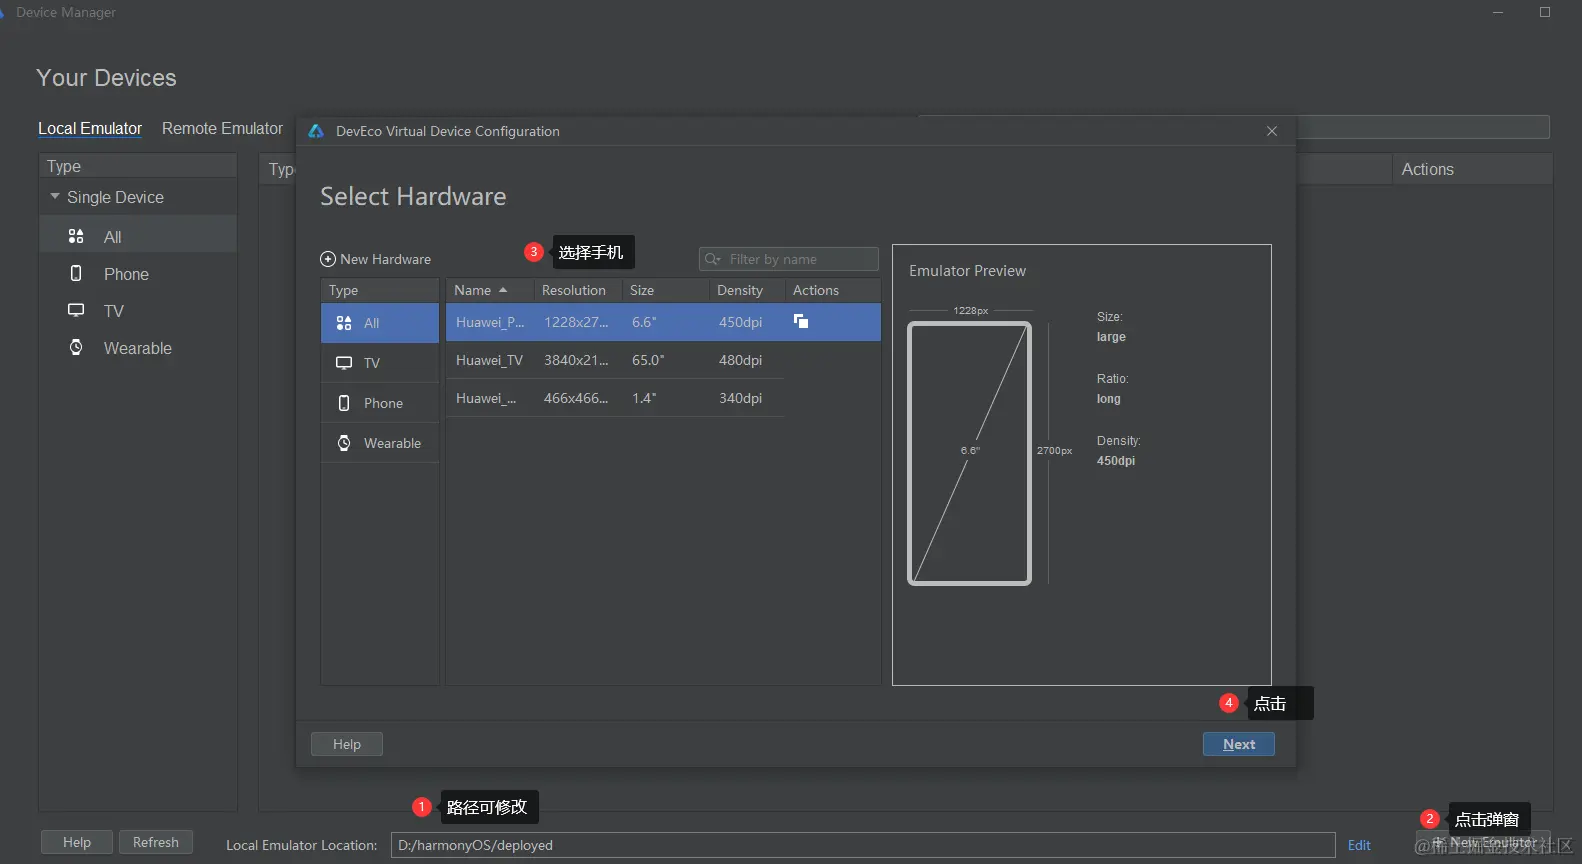Click the 480dpi density cell

tap(740, 360)
